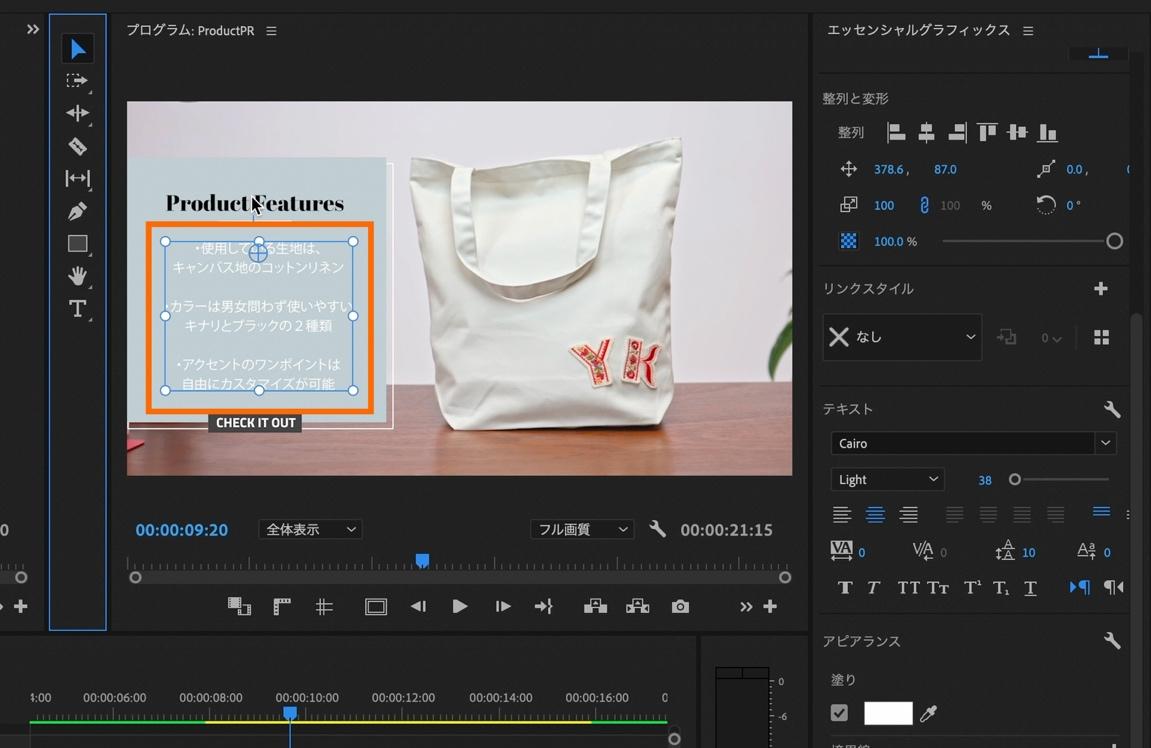1151x748 pixels.
Task: Click the 00:00:09:20 current timecode field
Action: coord(182,530)
